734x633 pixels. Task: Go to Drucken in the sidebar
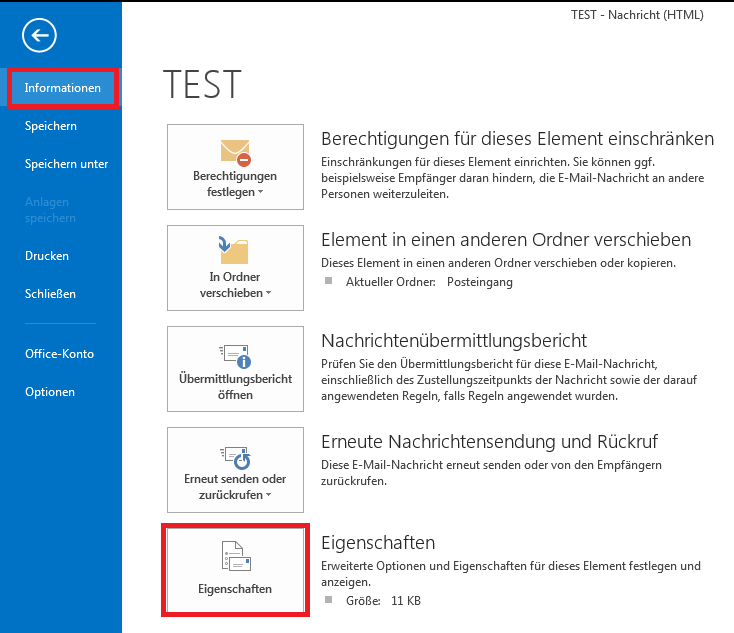point(47,256)
